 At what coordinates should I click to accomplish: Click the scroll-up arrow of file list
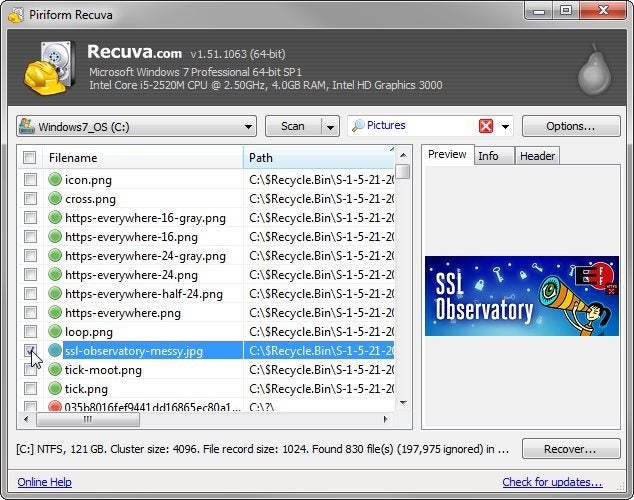403,155
